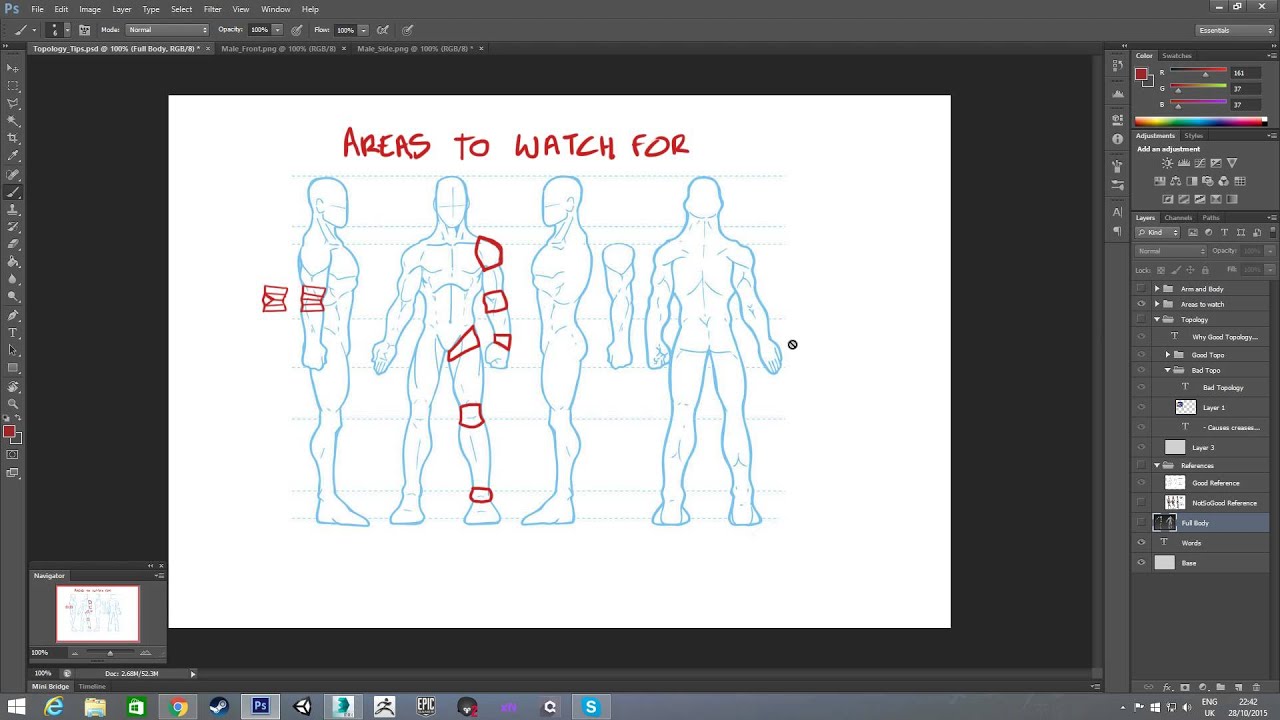Viewport: 1280px width, 720px height.
Task: Add a Brightness/Contrast adjustment
Action: pyautogui.click(x=1167, y=163)
